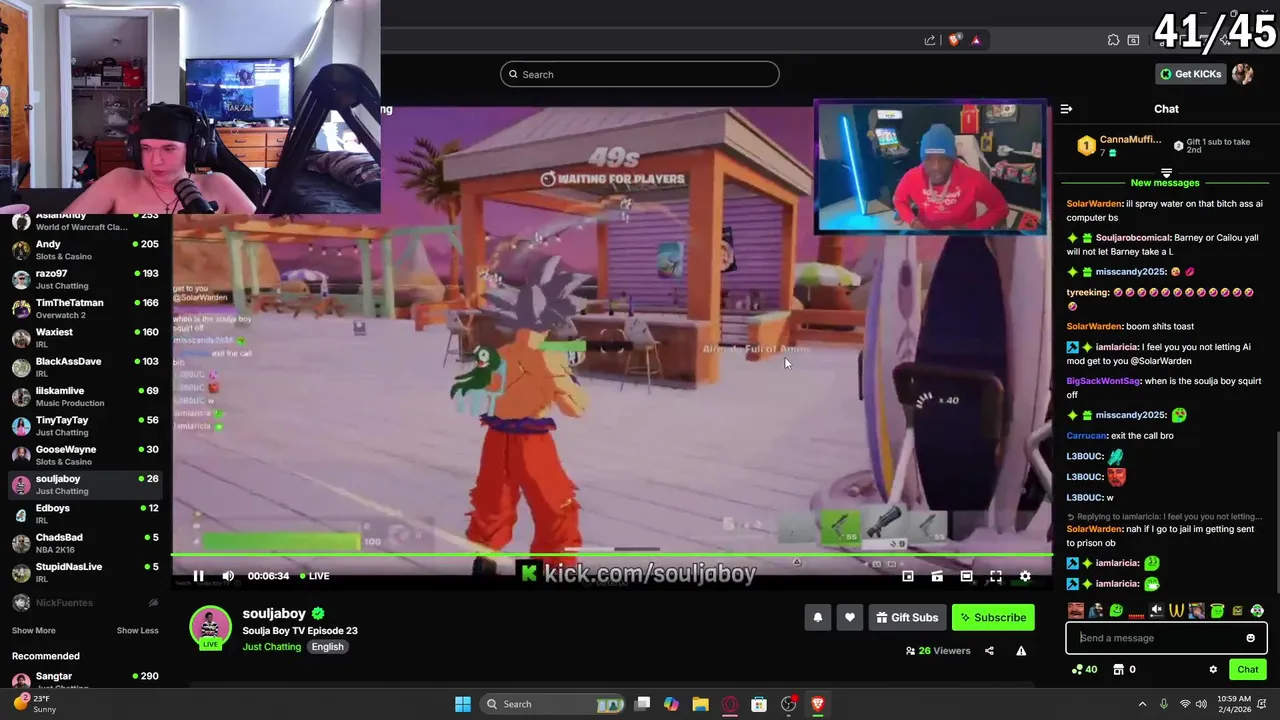This screenshot has height=720, width=1280.
Task: Open StupidNasLive channel
Action: coord(85,572)
